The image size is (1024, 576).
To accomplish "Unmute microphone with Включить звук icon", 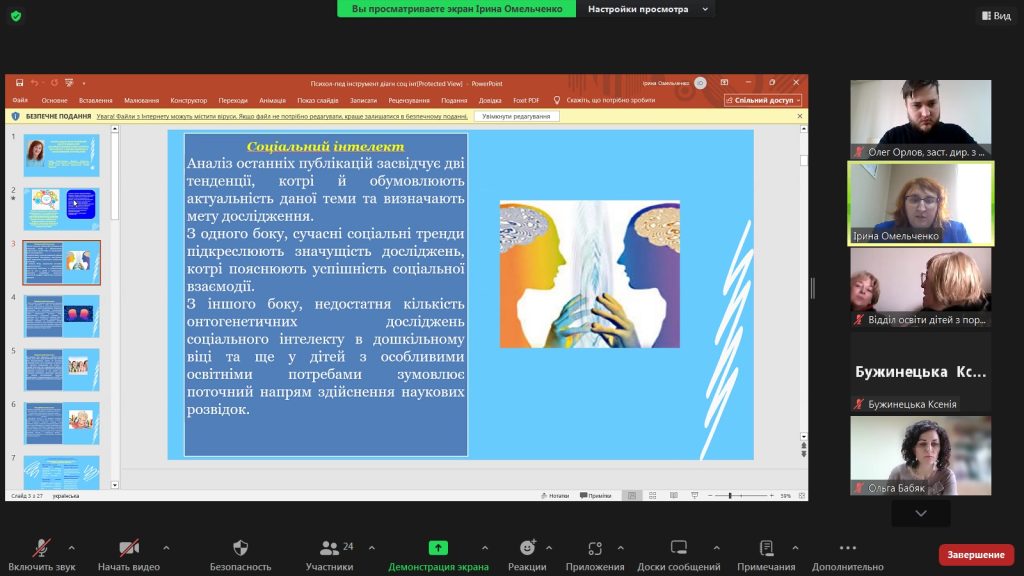I will [x=42, y=548].
